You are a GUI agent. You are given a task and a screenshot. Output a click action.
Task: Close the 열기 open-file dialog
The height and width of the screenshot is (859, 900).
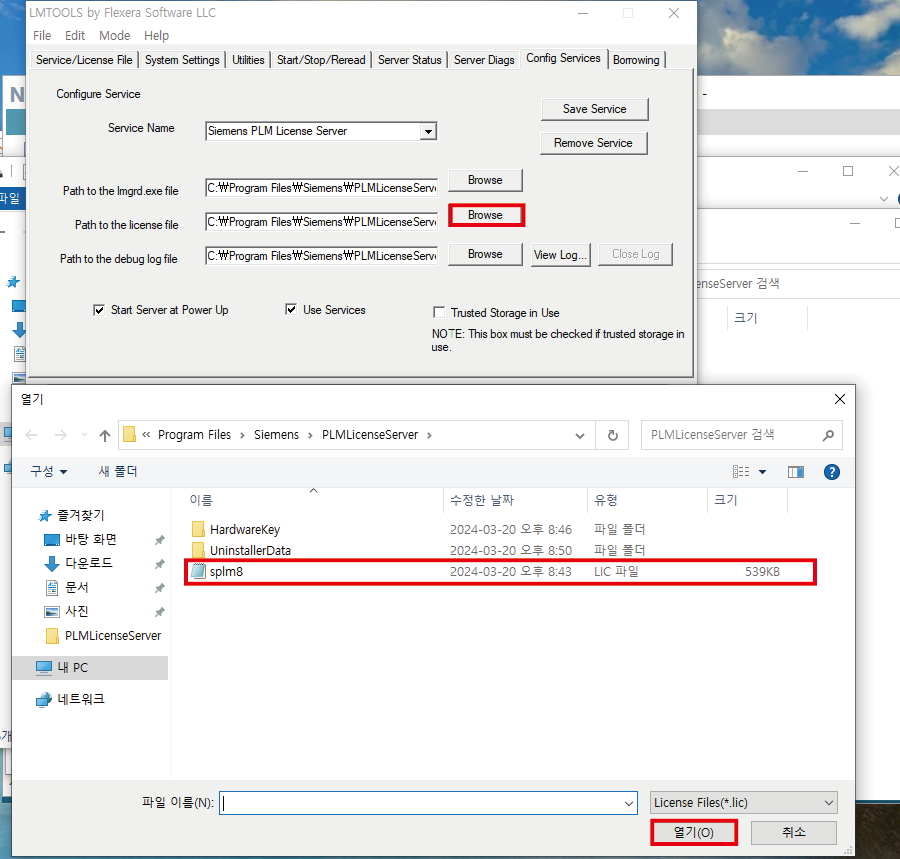[x=839, y=399]
